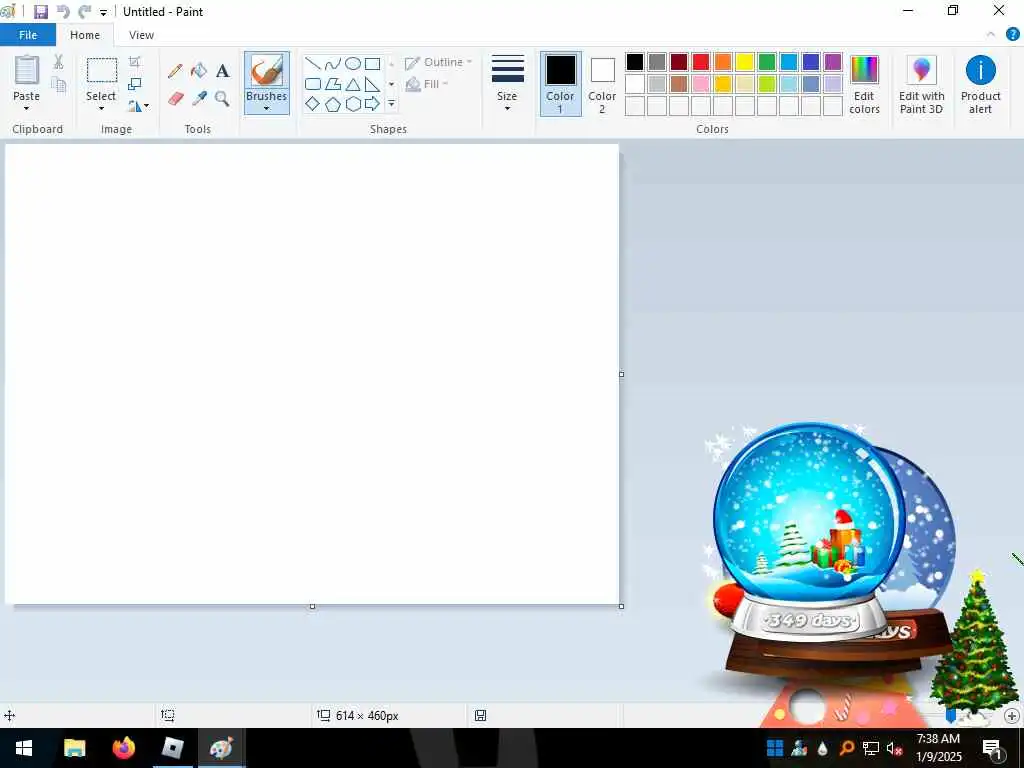Image resolution: width=1024 pixels, height=768 pixels.
Task: Select the Pencil tool
Action: [175, 71]
